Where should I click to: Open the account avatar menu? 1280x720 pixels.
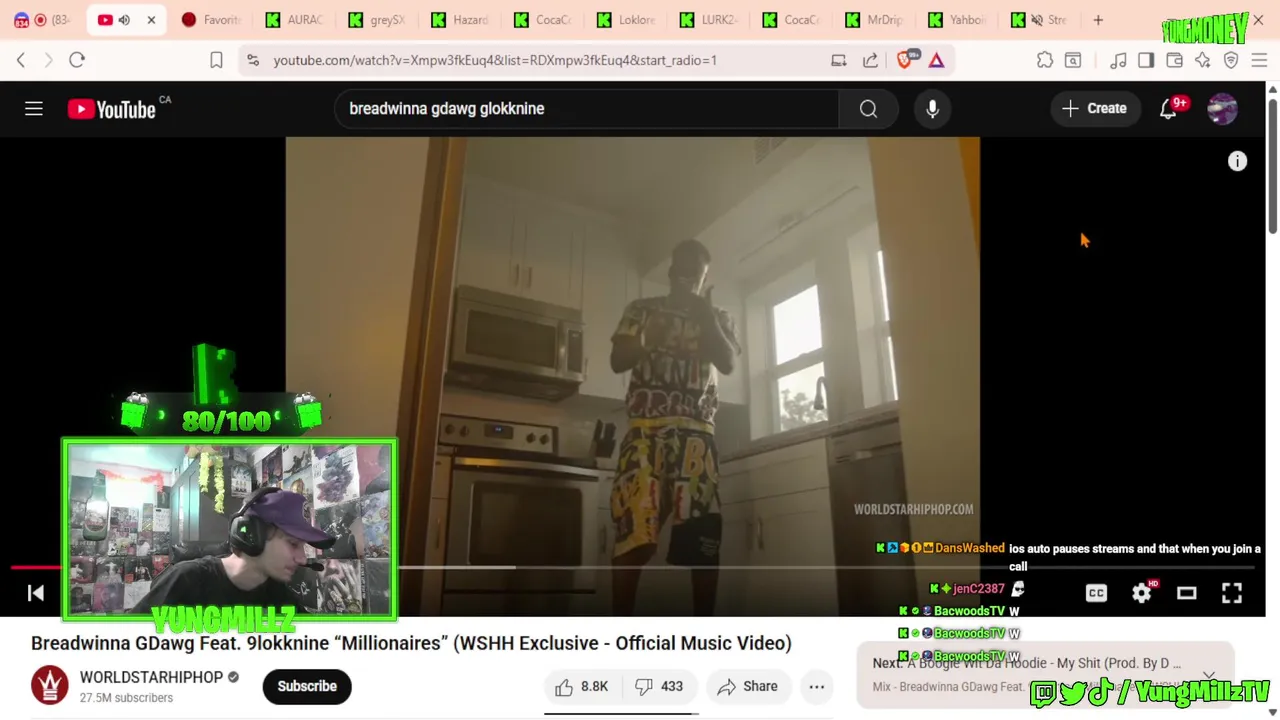(1222, 108)
